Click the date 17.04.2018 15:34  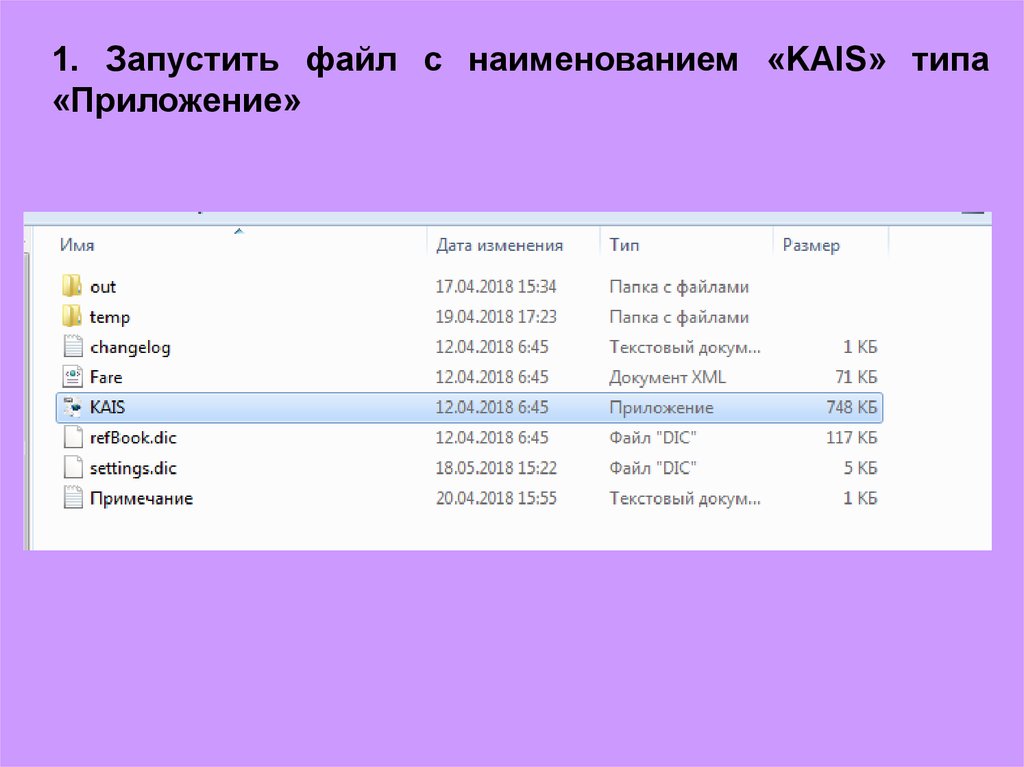[496, 286]
